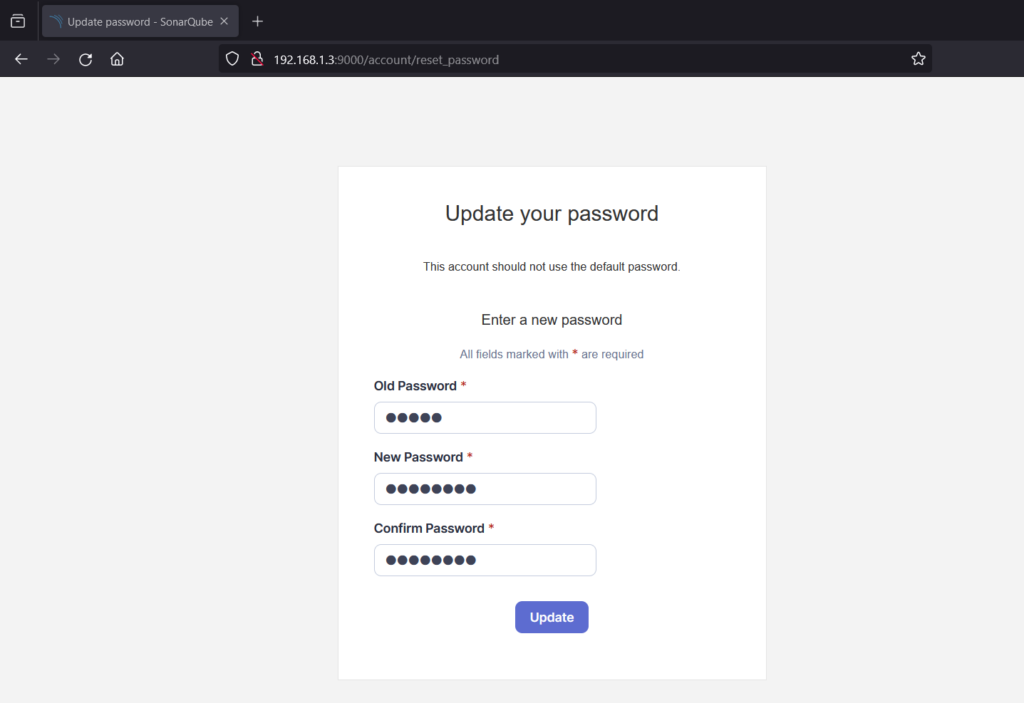
Task: Click into the Confirm Password field
Action: coord(485,560)
